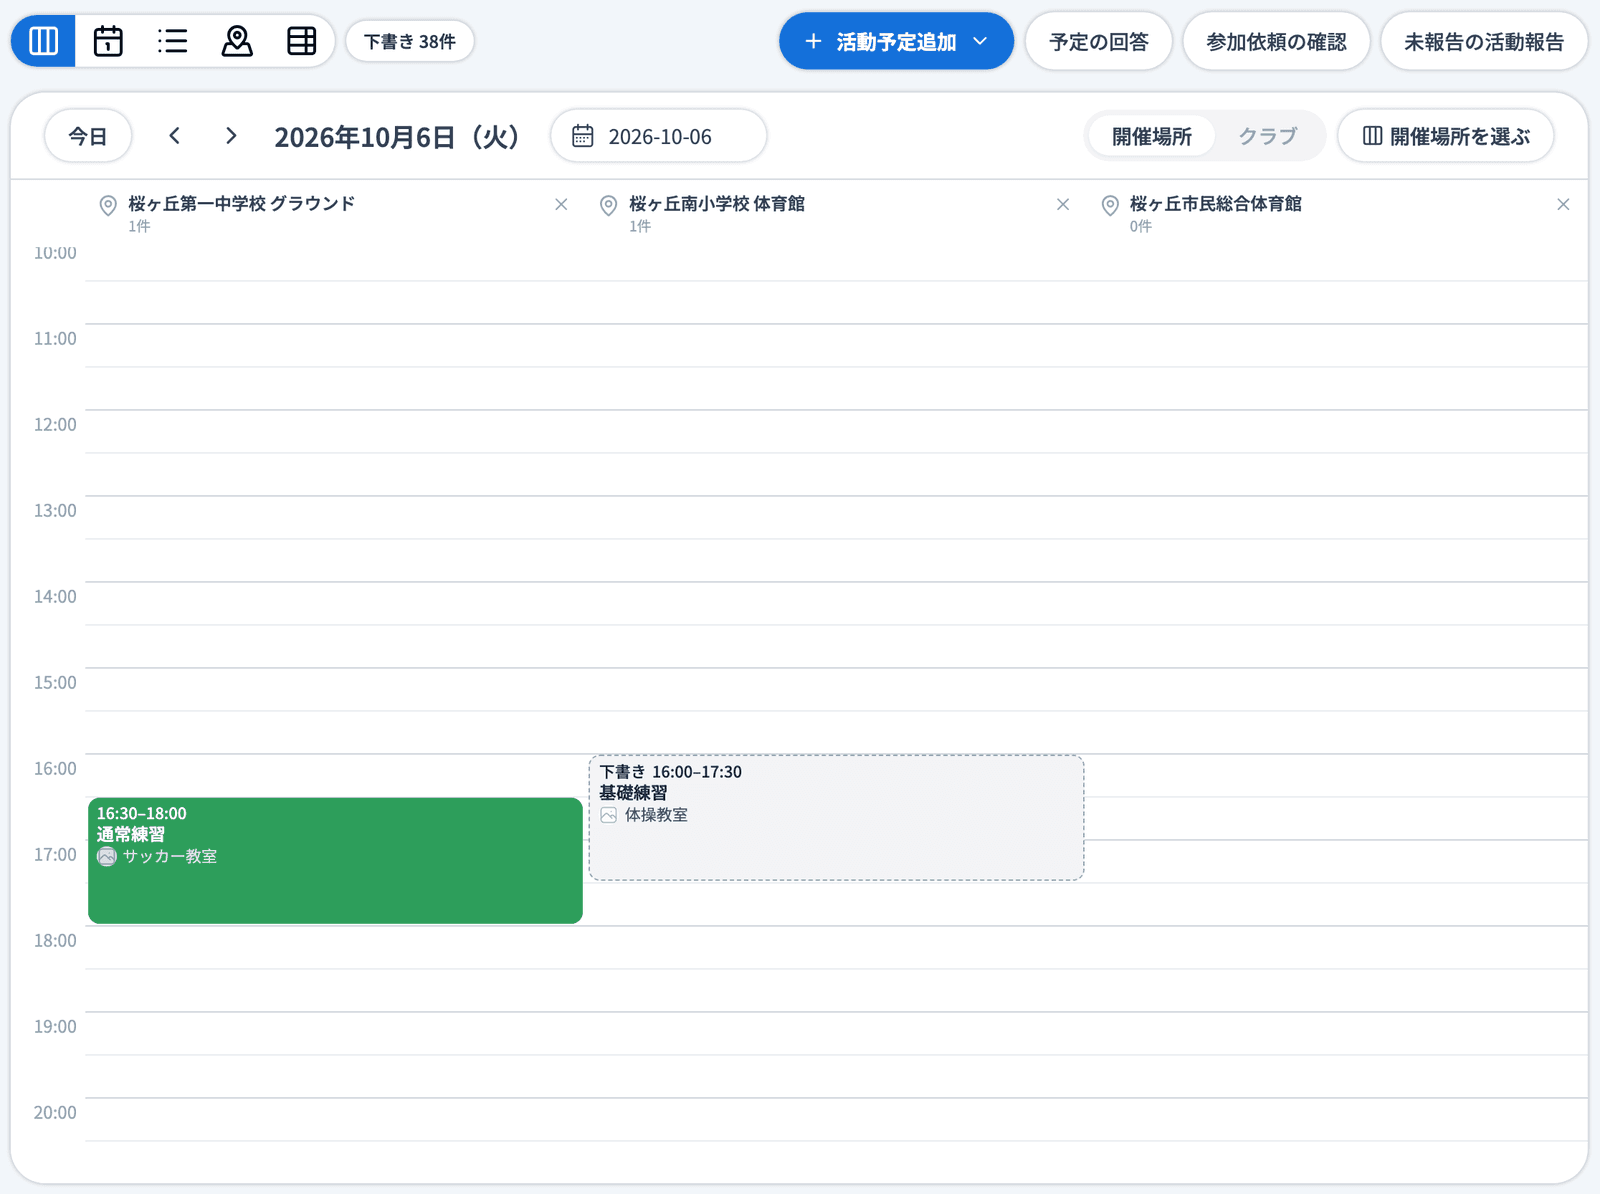Open the 下書き 38件 drafts badge
The width and height of the screenshot is (1600, 1194).
tap(409, 41)
